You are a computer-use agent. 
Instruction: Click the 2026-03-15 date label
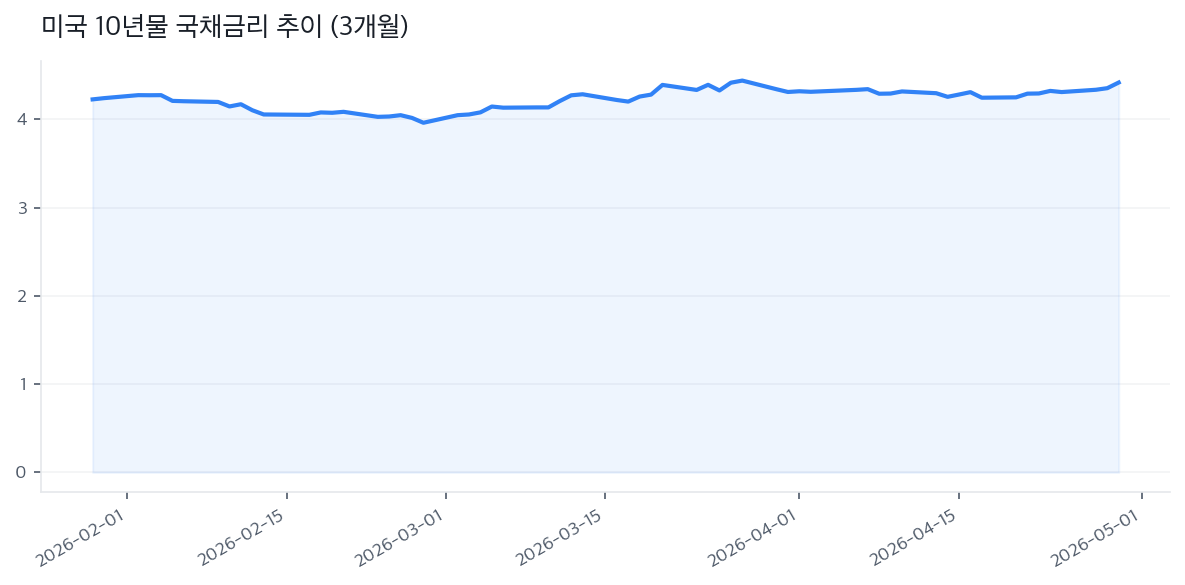pyautogui.click(x=561, y=539)
